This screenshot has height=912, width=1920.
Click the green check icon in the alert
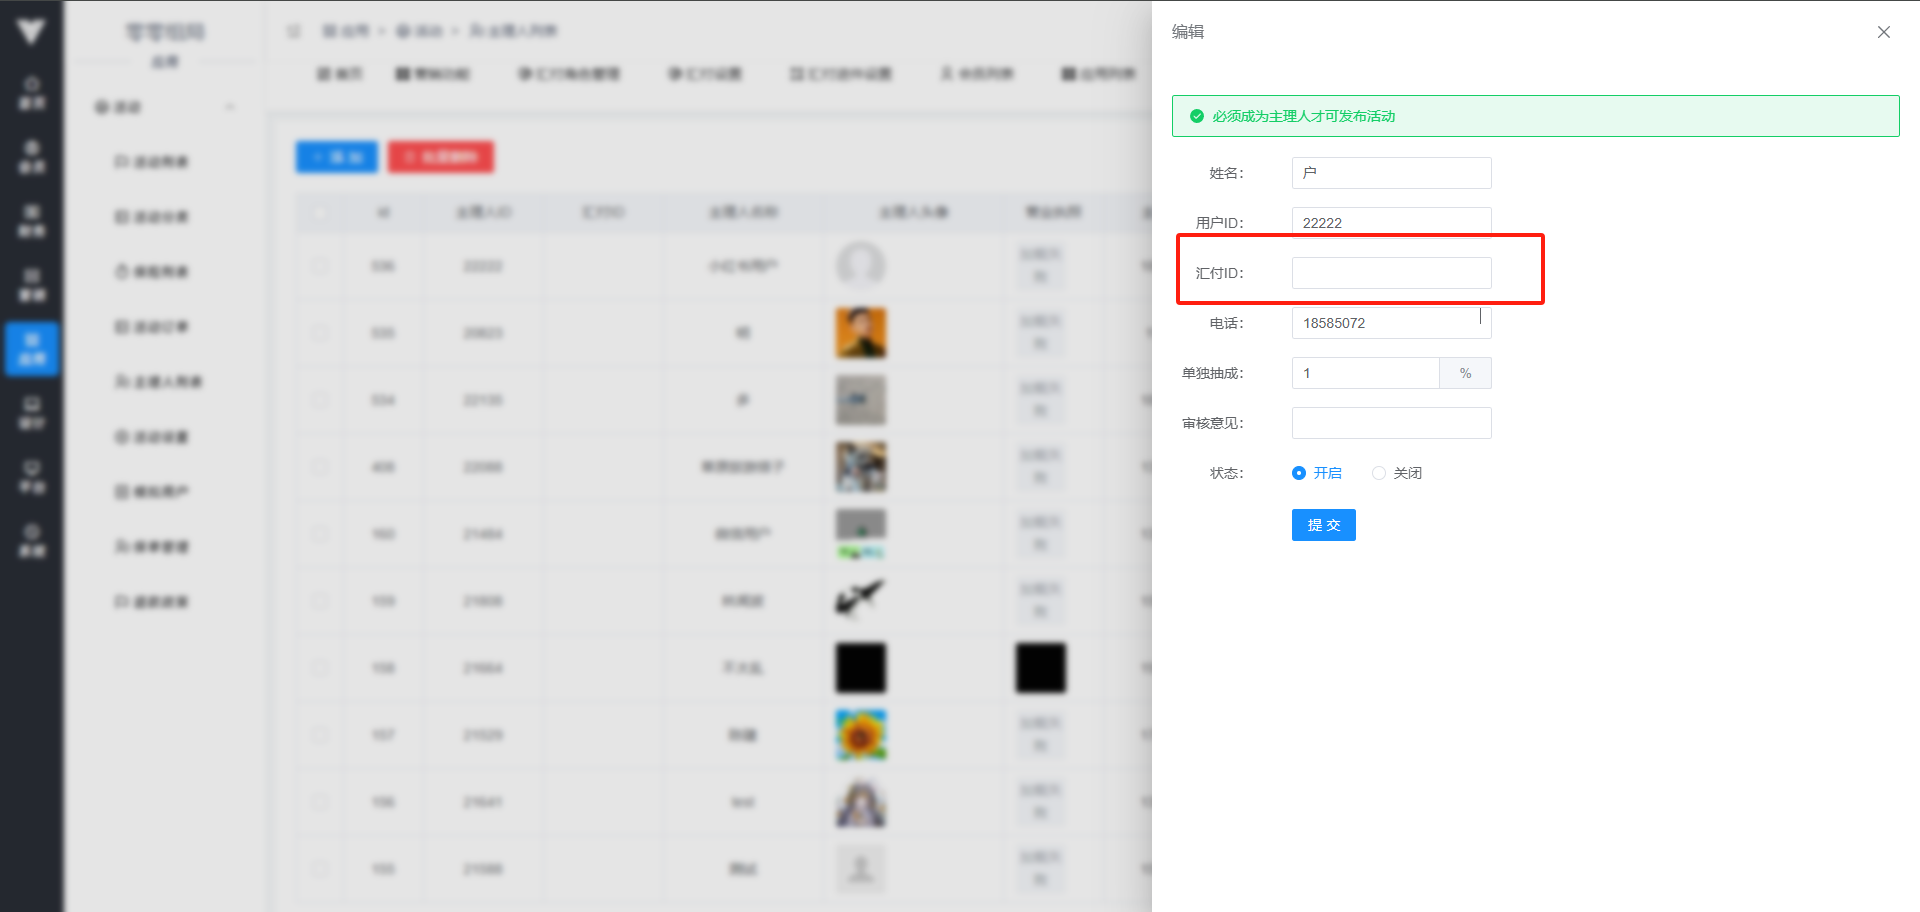point(1196,116)
